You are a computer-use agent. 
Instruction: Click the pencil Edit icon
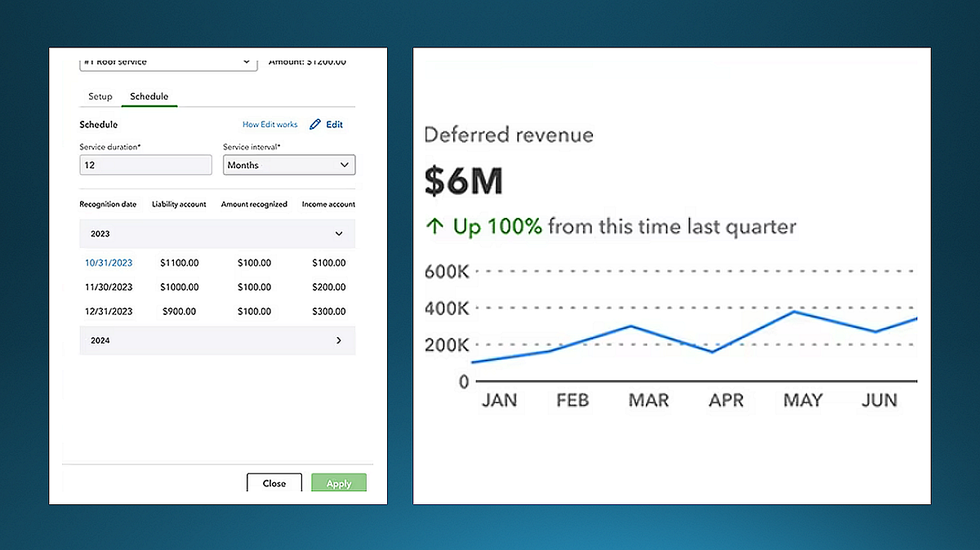click(315, 125)
